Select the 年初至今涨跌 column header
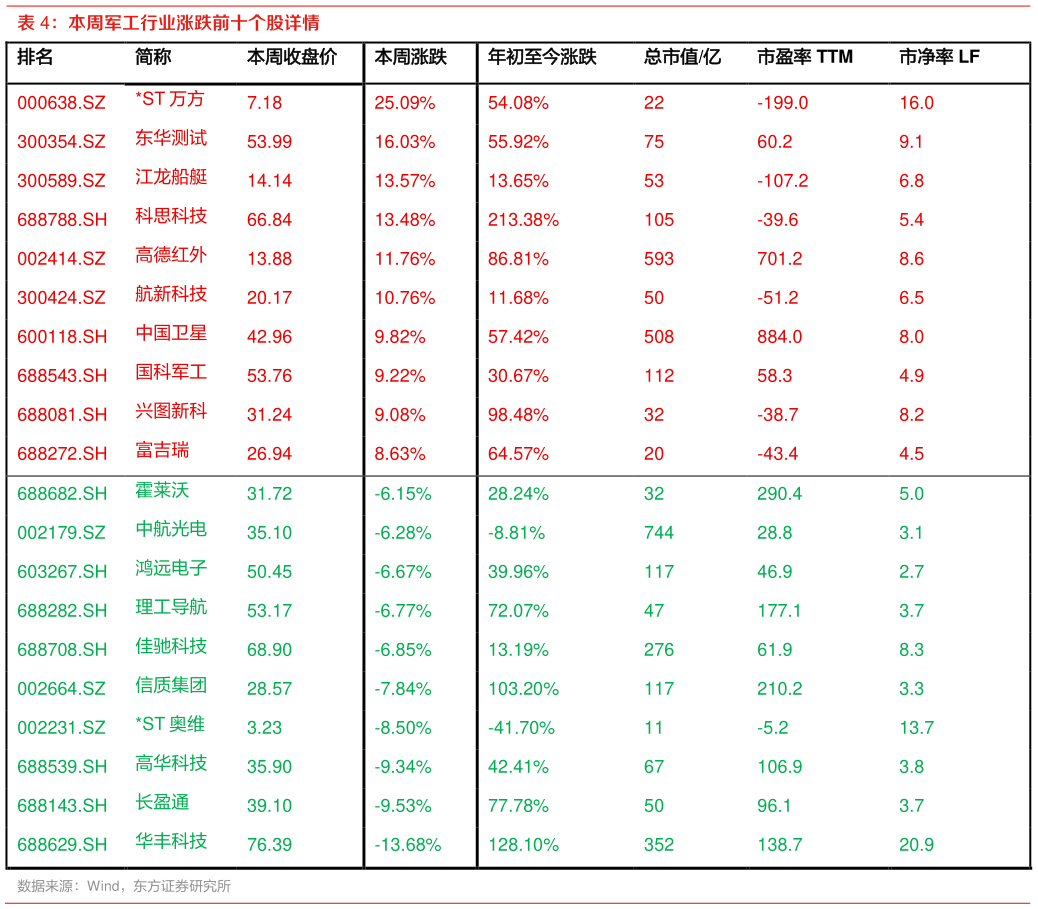Image resolution: width=1038 pixels, height=909 pixels. [x=542, y=57]
